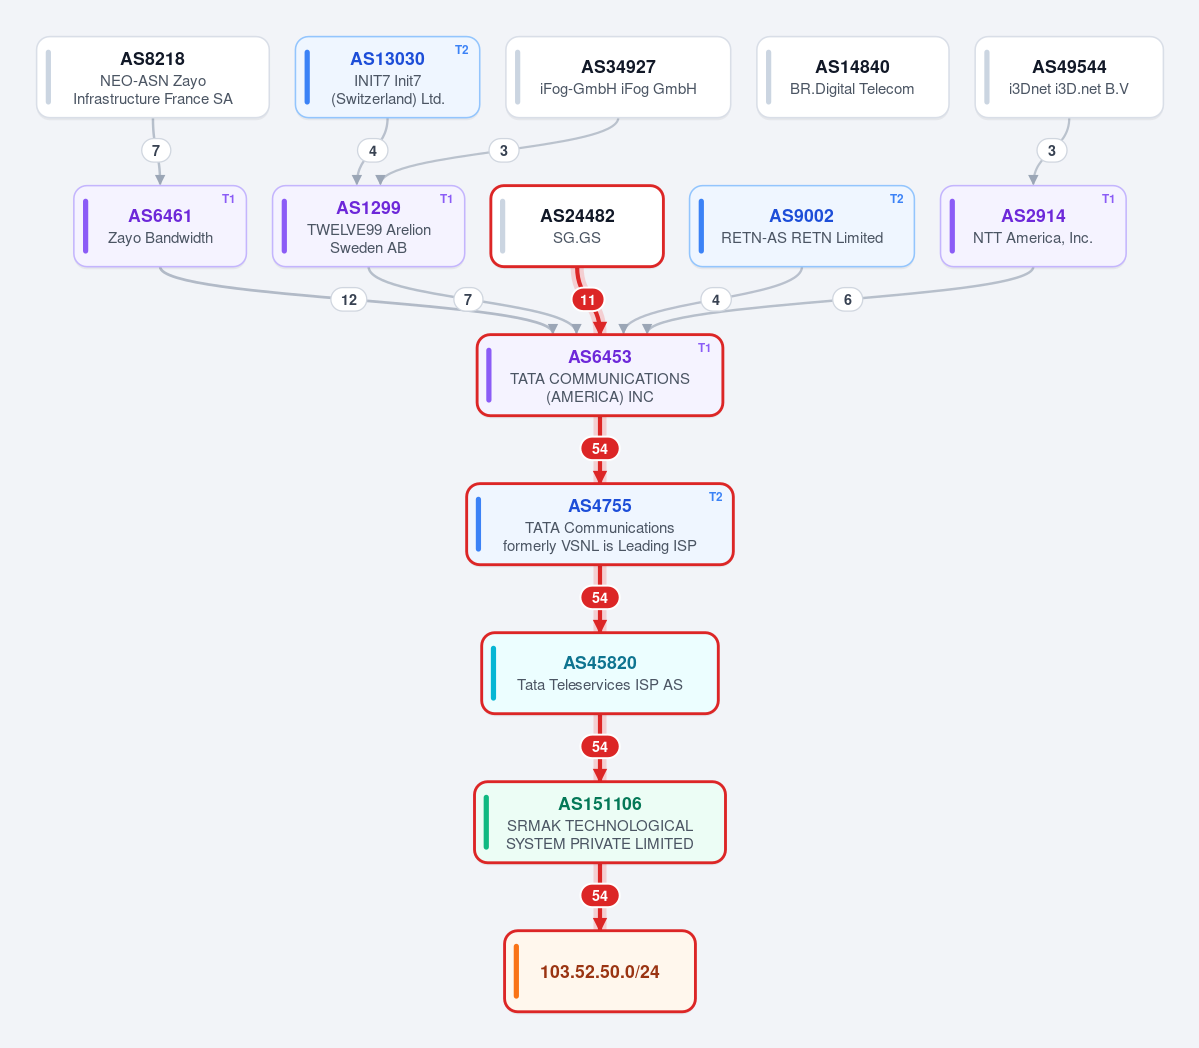Select the T1 tier badge on AS6453

point(704,348)
